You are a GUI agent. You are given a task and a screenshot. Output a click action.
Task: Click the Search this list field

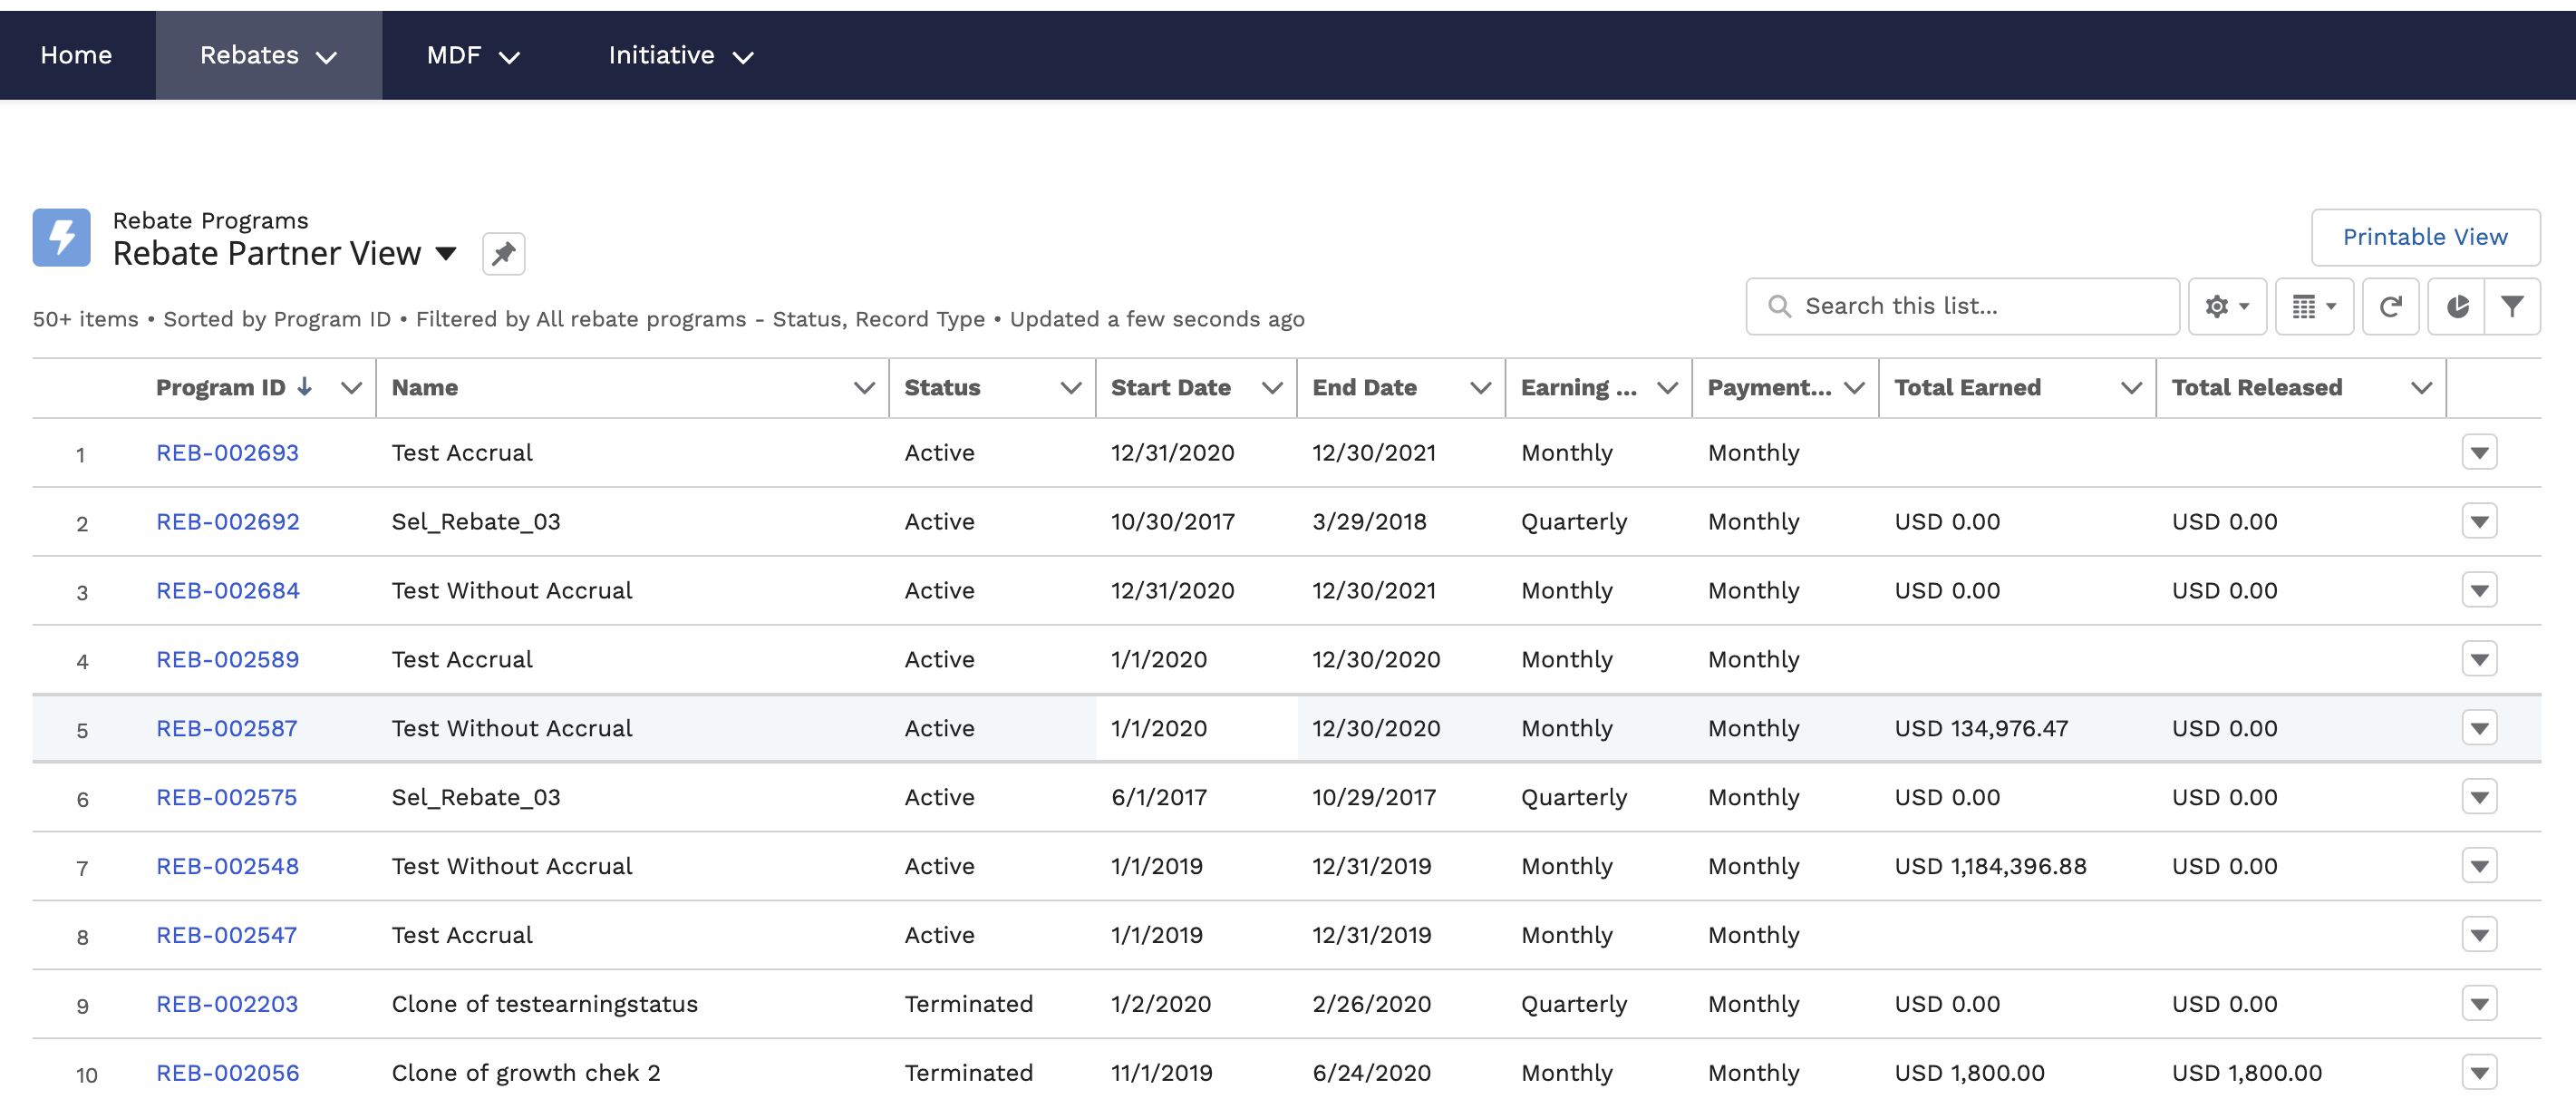pyautogui.click(x=1960, y=306)
